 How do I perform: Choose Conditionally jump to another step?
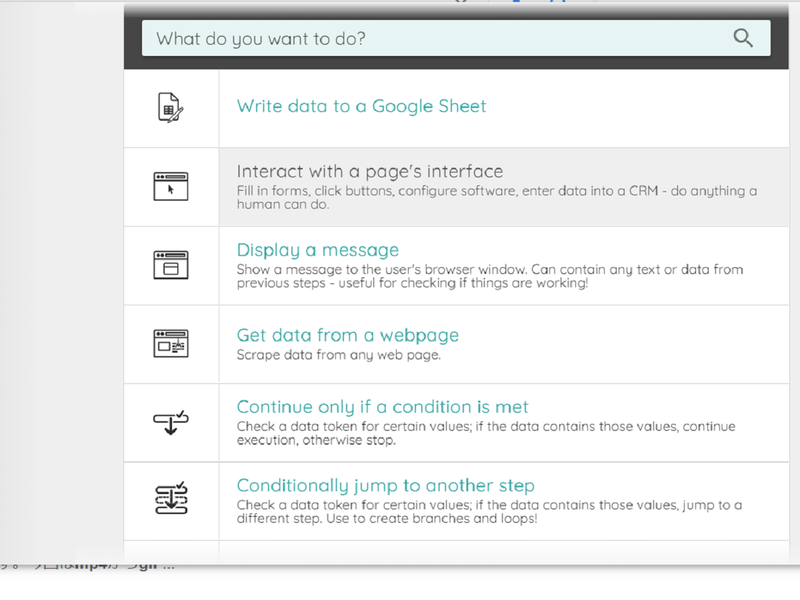click(385, 486)
